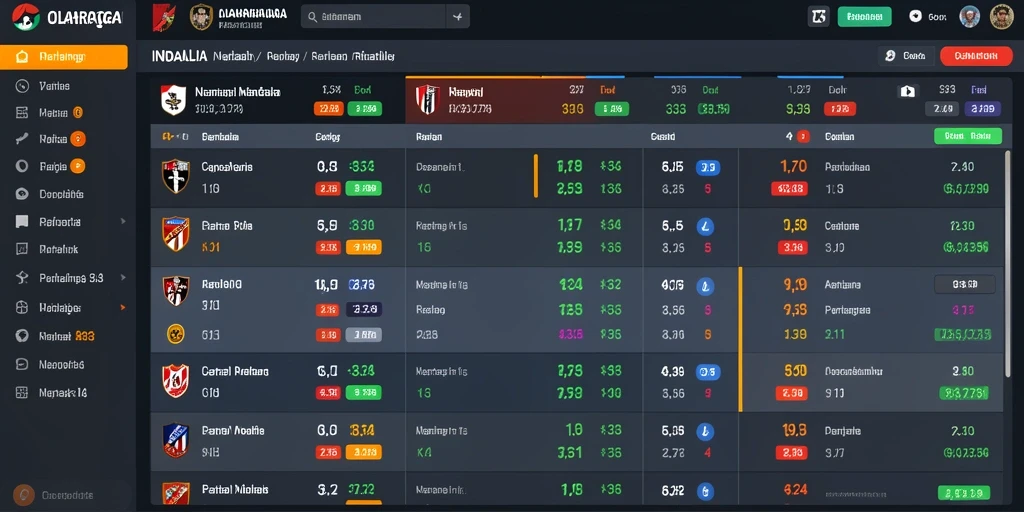Click the gray 2.49 odds button in header card
This screenshot has height=512, width=1024.
pyautogui.click(x=942, y=109)
